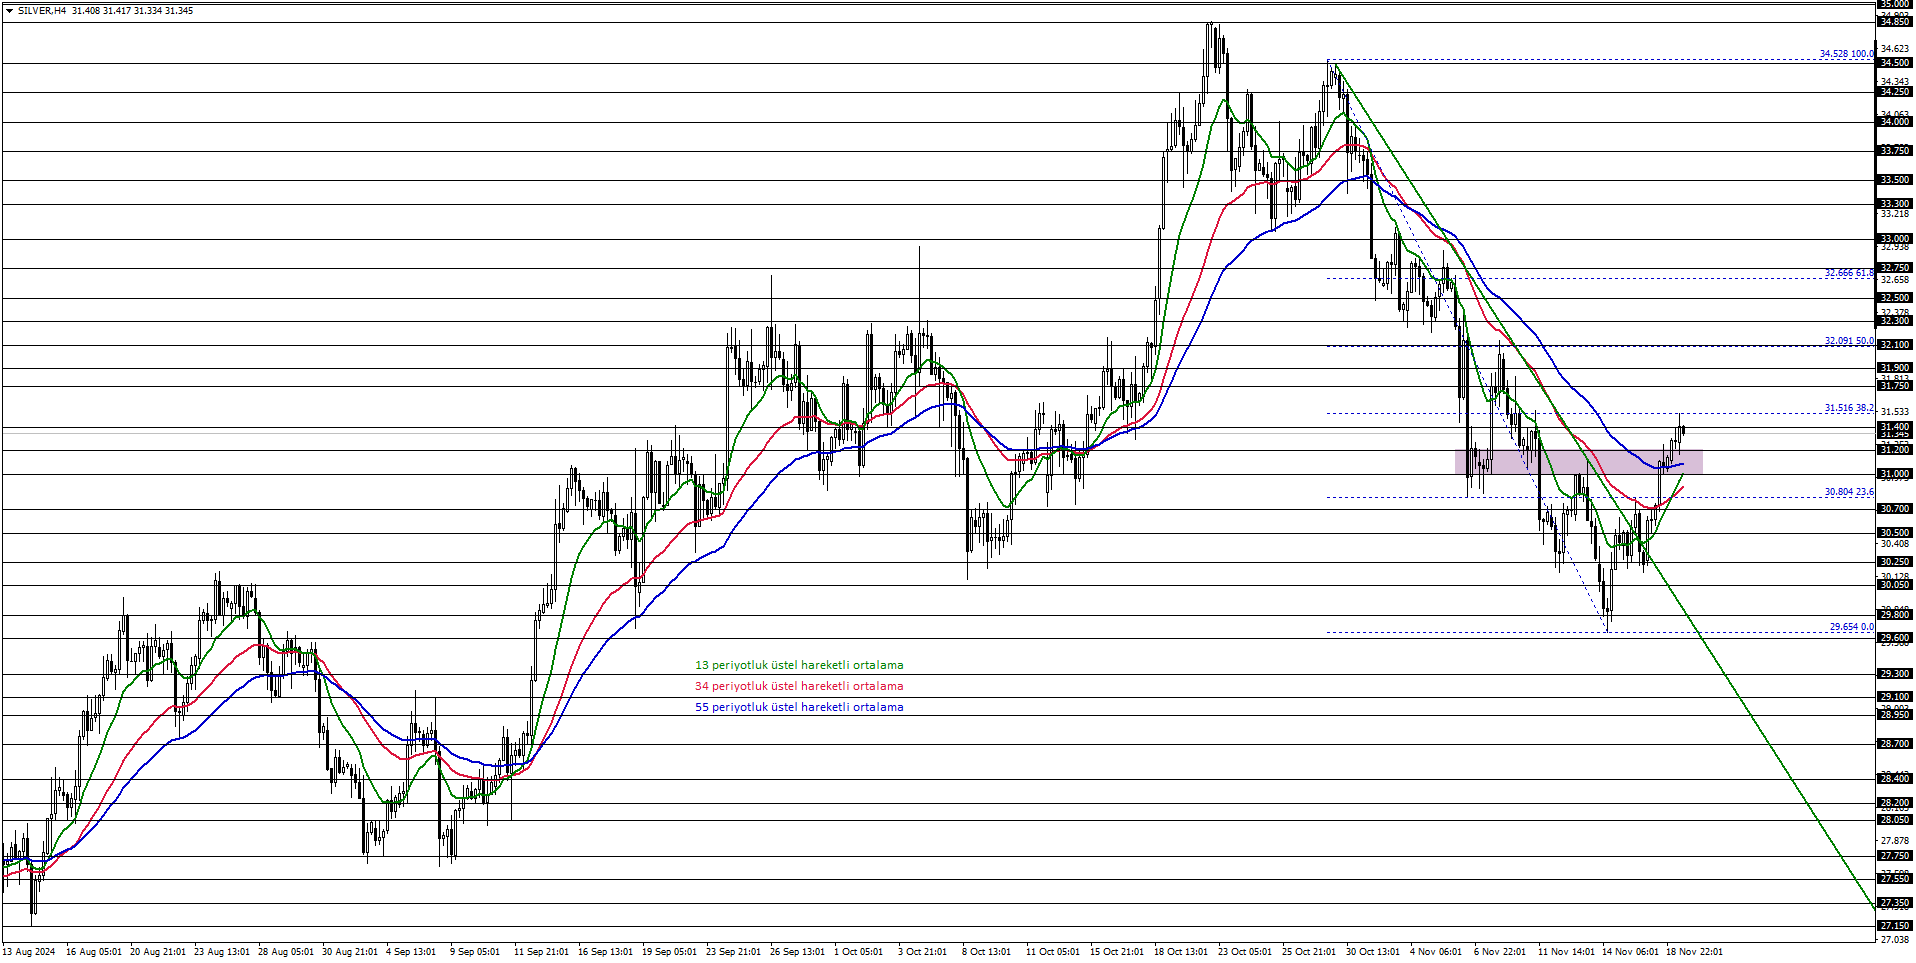This screenshot has width=1916, height=963.
Task: Click the Fibonacci label 34.528 100.0
Action: point(1846,54)
